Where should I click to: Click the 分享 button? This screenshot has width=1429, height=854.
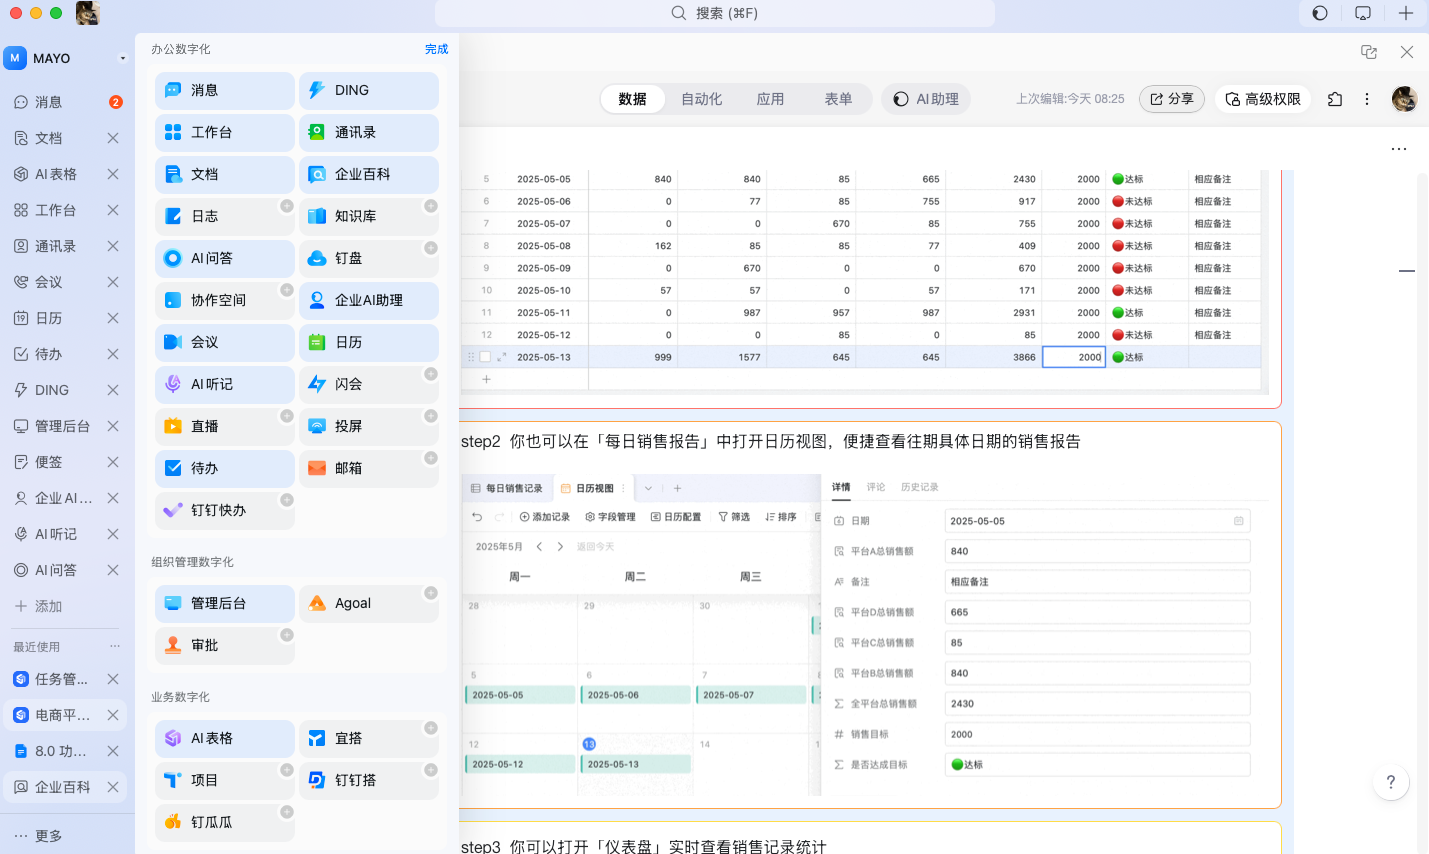pyautogui.click(x=1172, y=99)
